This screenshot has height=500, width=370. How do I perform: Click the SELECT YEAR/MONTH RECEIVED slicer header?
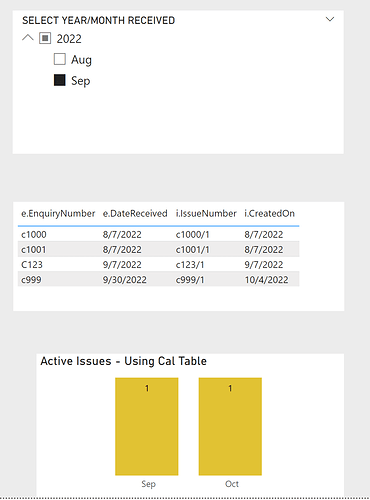click(x=99, y=20)
